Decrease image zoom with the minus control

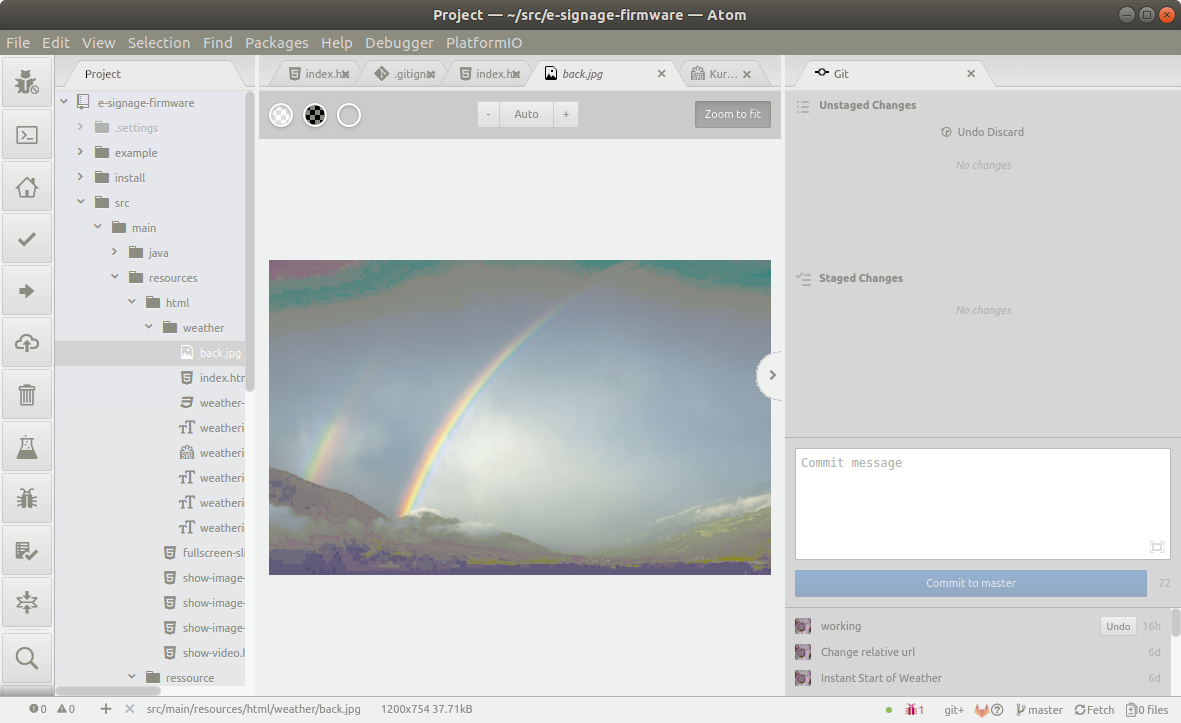[x=487, y=114]
